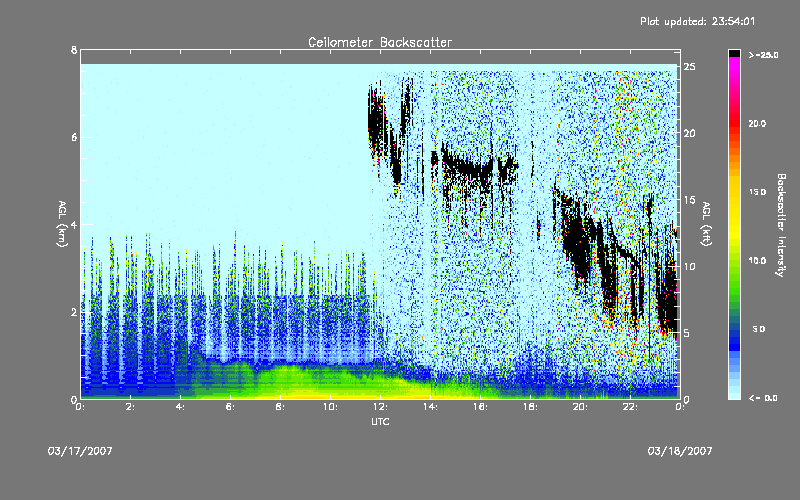Click the '18:' hour tick label
This screenshot has height=500, width=800.
point(530,407)
